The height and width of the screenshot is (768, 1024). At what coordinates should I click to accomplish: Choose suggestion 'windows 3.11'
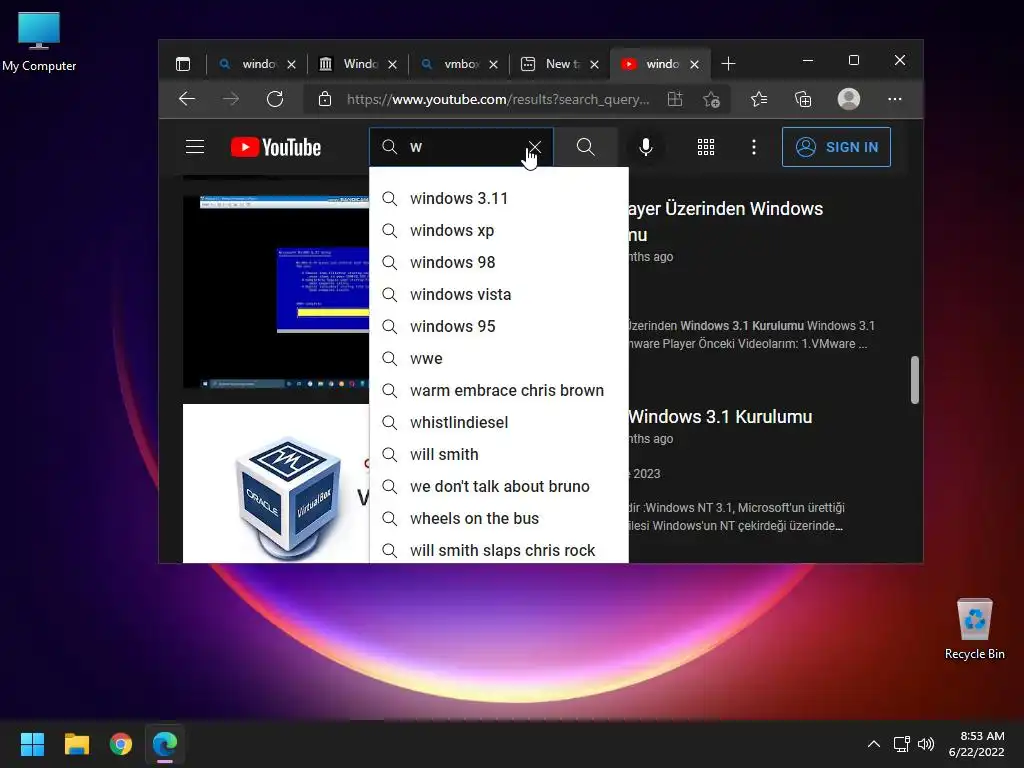pyautogui.click(x=498, y=199)
